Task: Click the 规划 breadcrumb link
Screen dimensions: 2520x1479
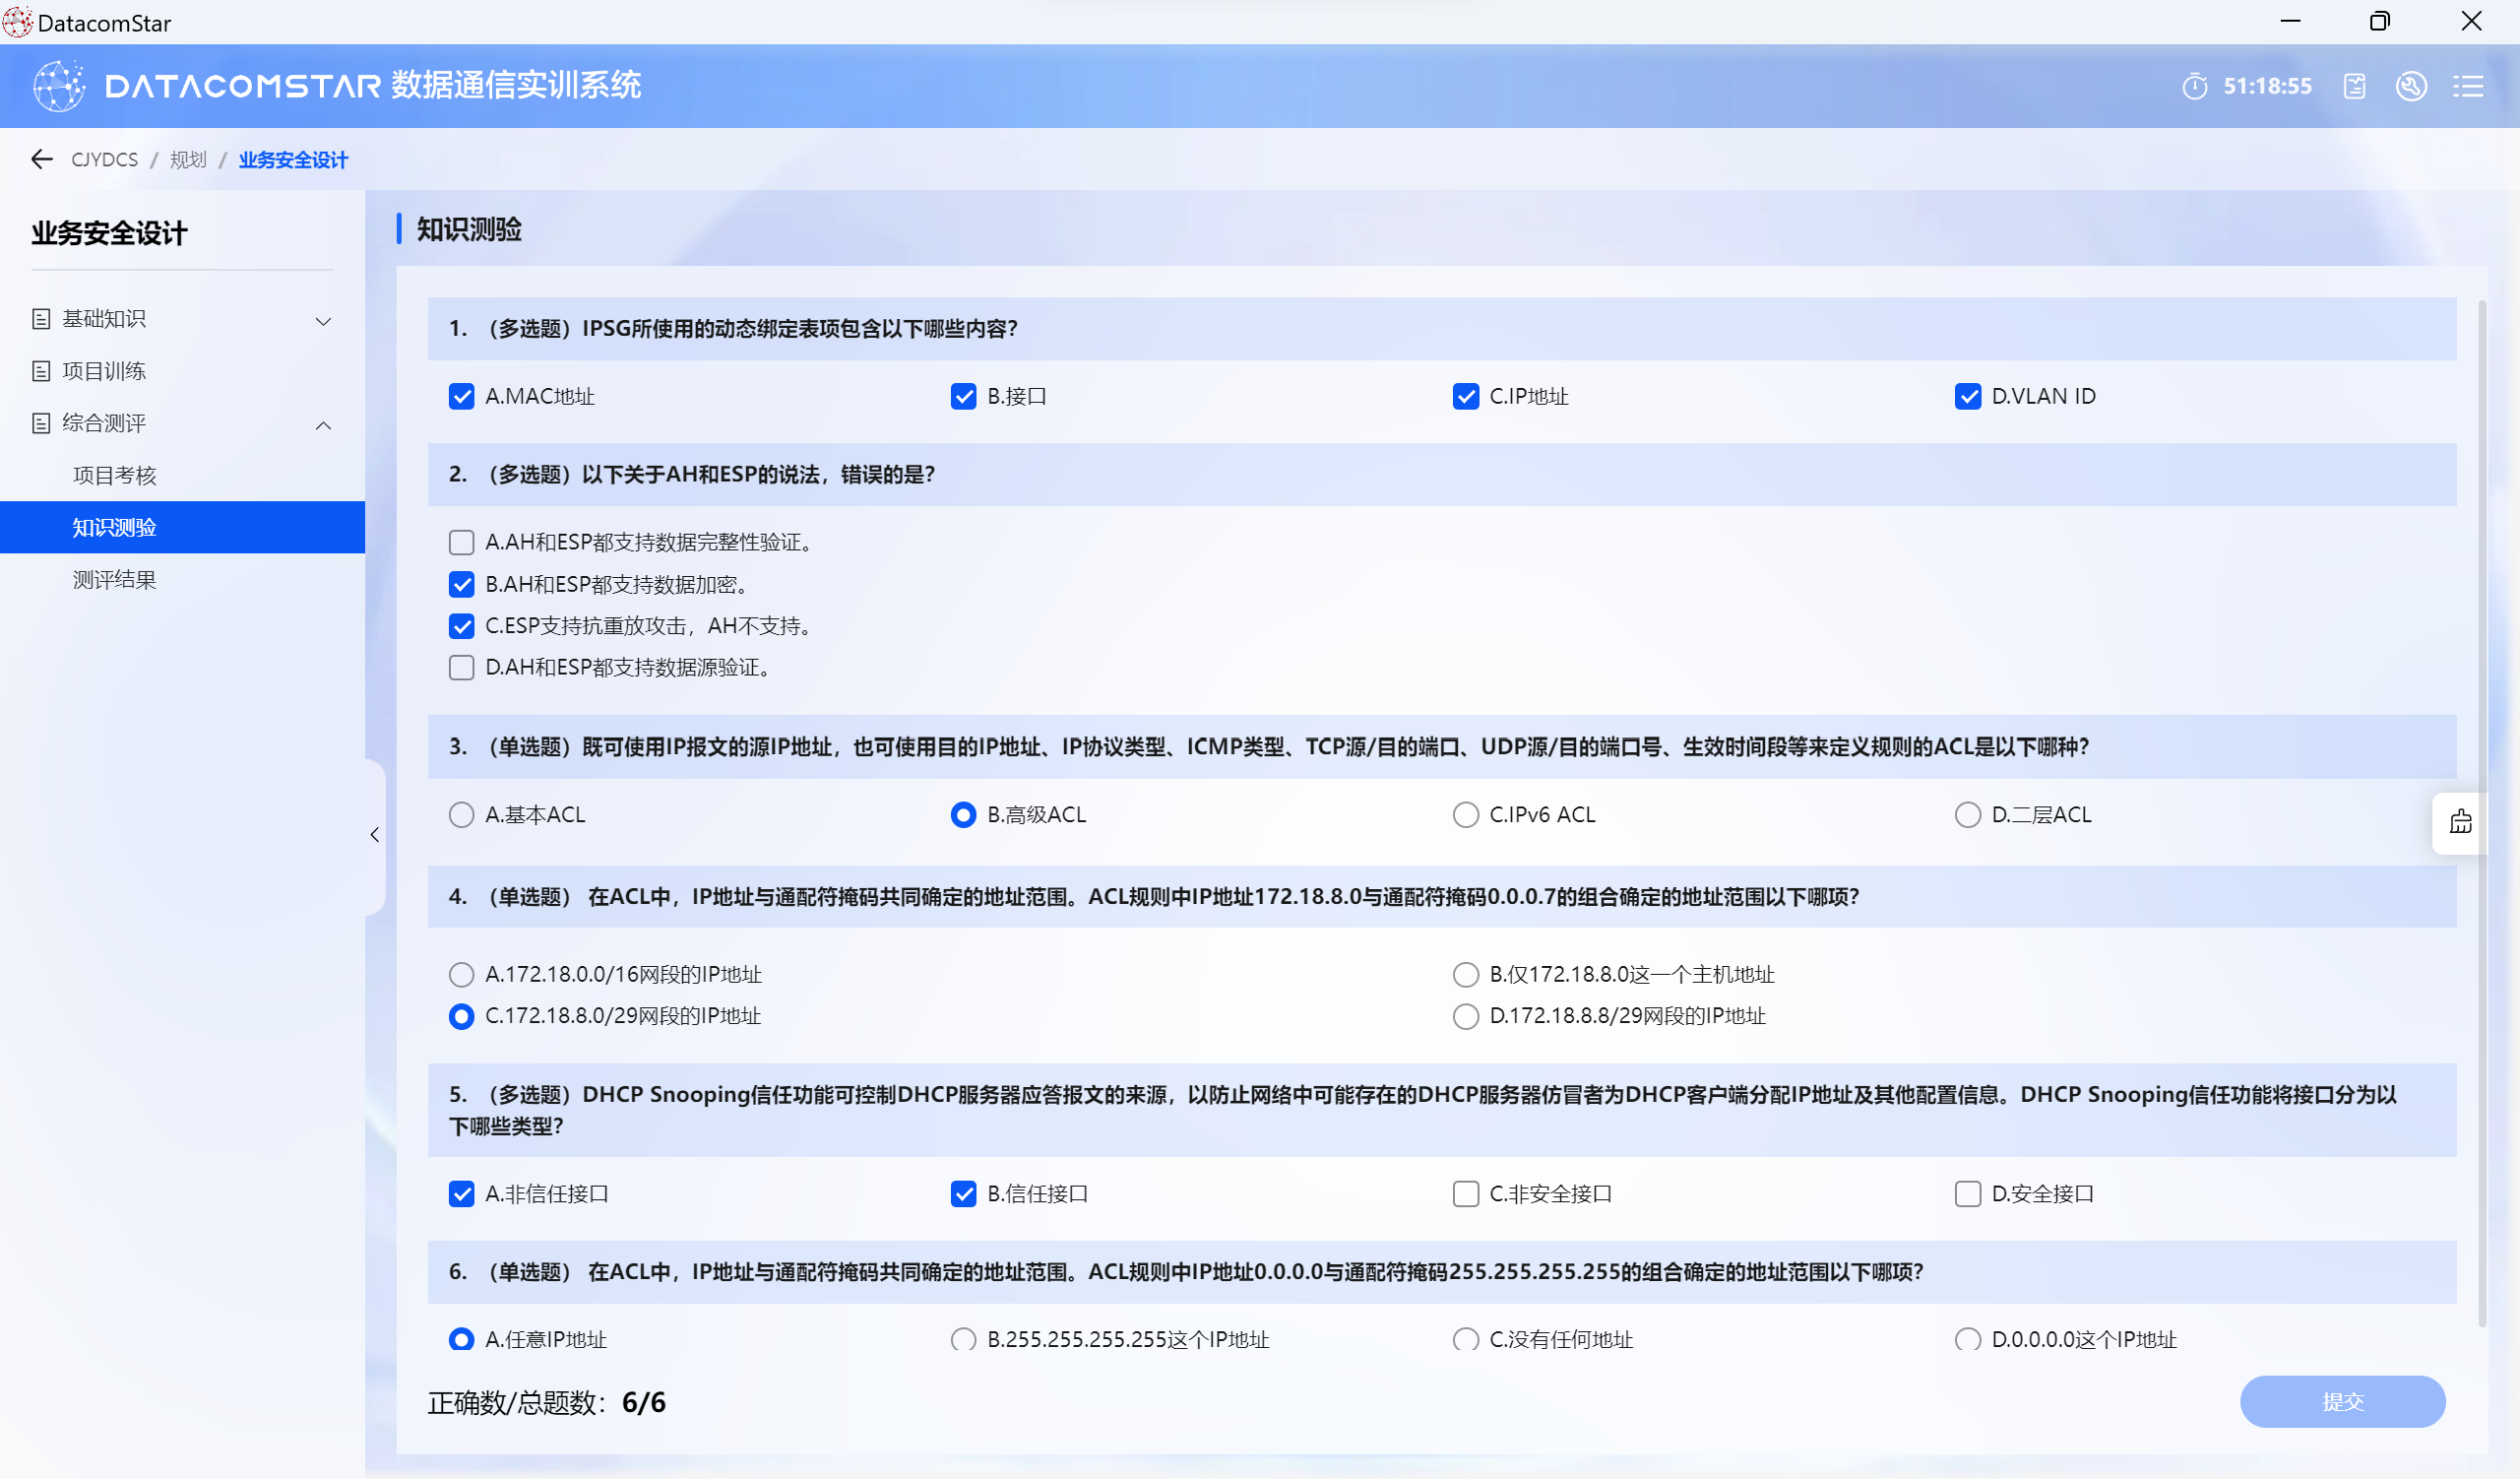Action: point(187,159)
